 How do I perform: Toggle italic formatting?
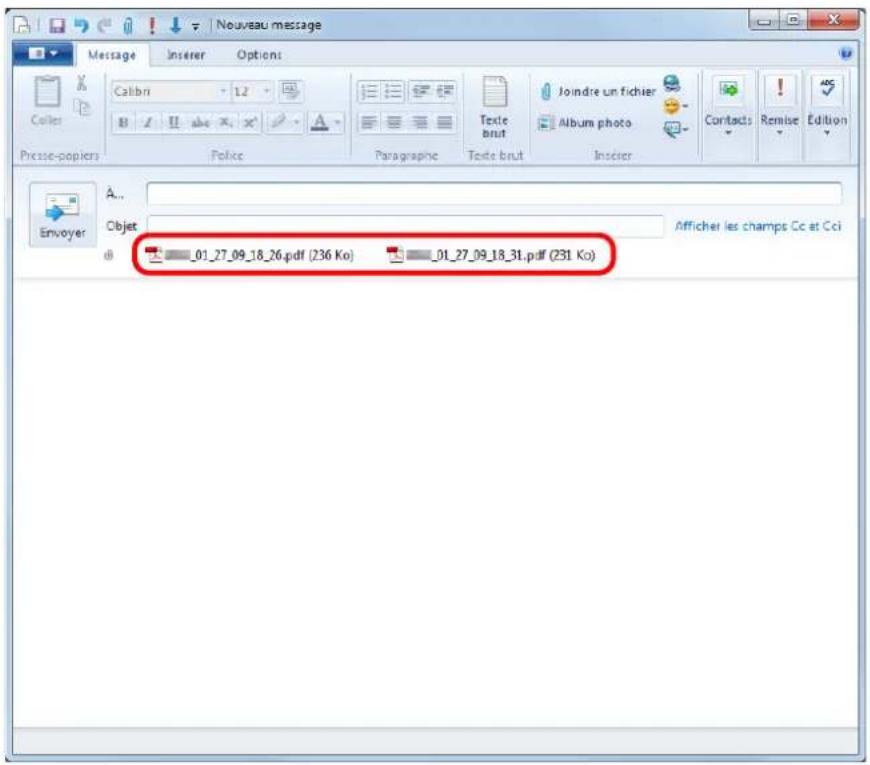click(x=148, y=123)
